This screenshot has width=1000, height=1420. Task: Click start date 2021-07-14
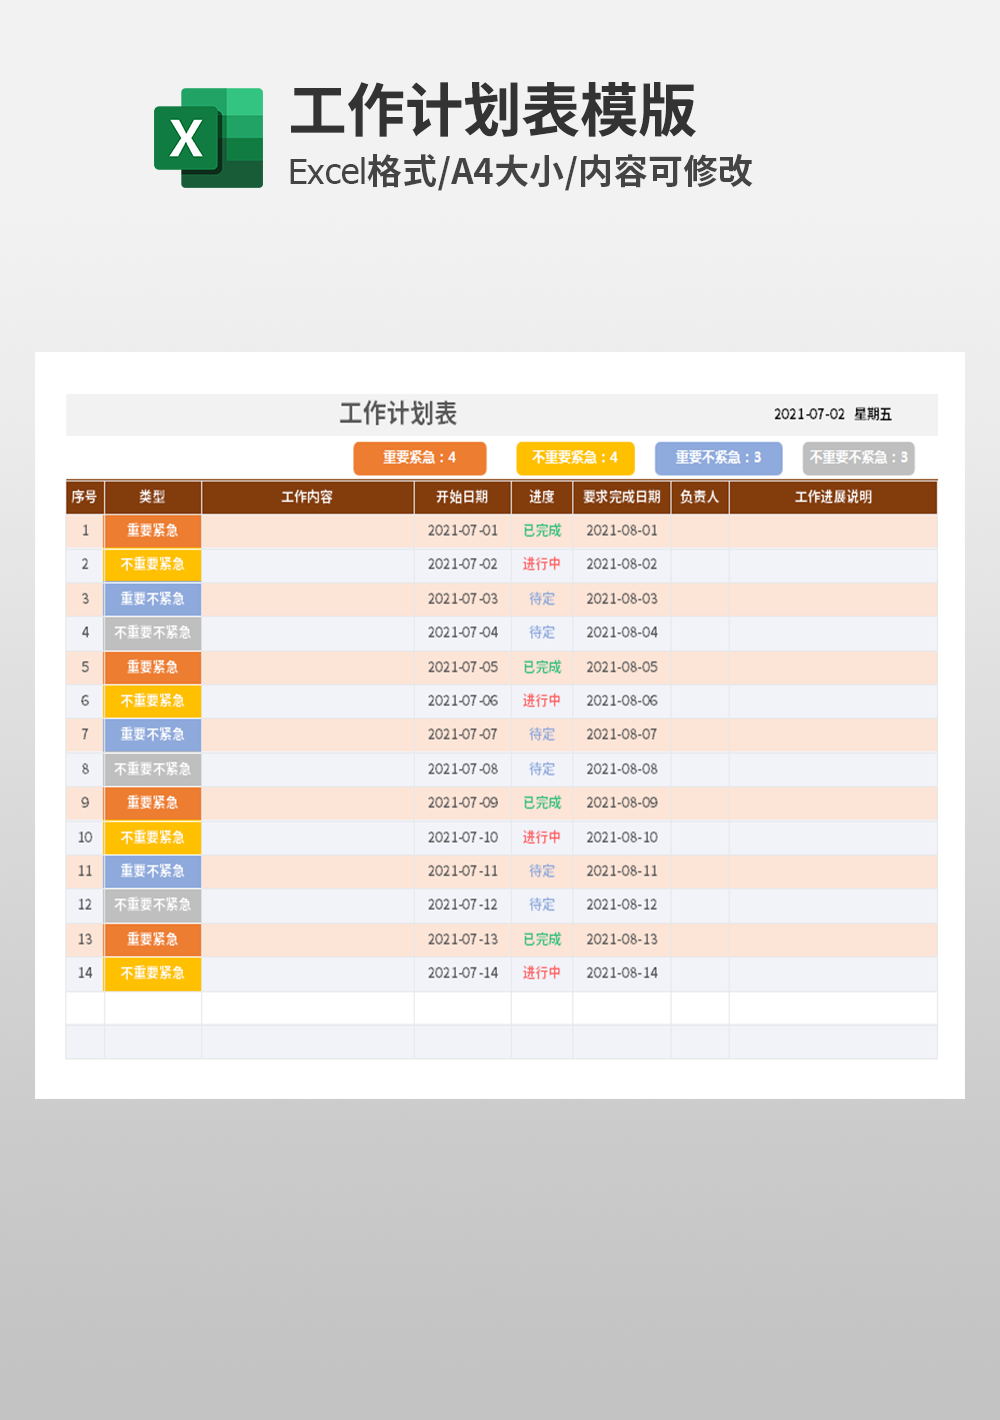tap(462, 973)
